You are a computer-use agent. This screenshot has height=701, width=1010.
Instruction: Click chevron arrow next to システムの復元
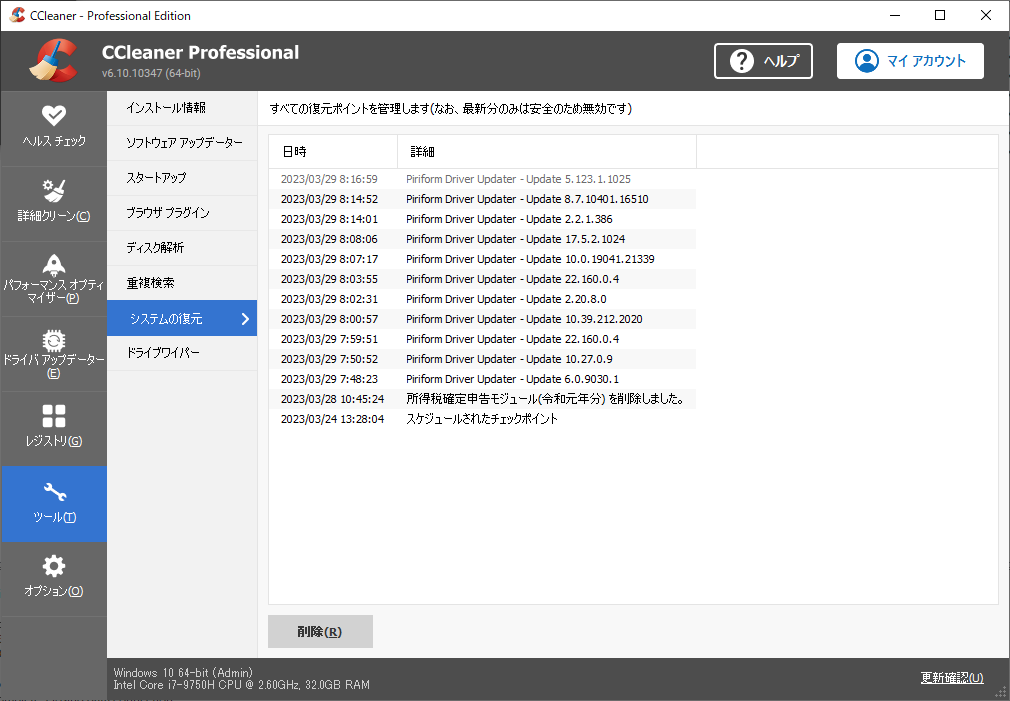245,318
